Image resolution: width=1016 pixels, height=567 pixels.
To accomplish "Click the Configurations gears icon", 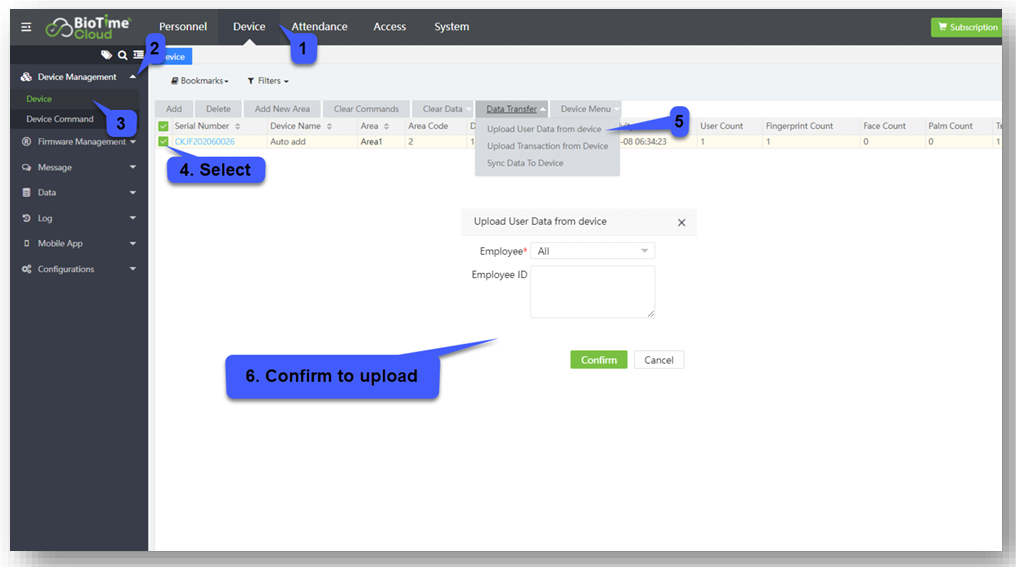I will pyautogui.click(x=27, y=269).
